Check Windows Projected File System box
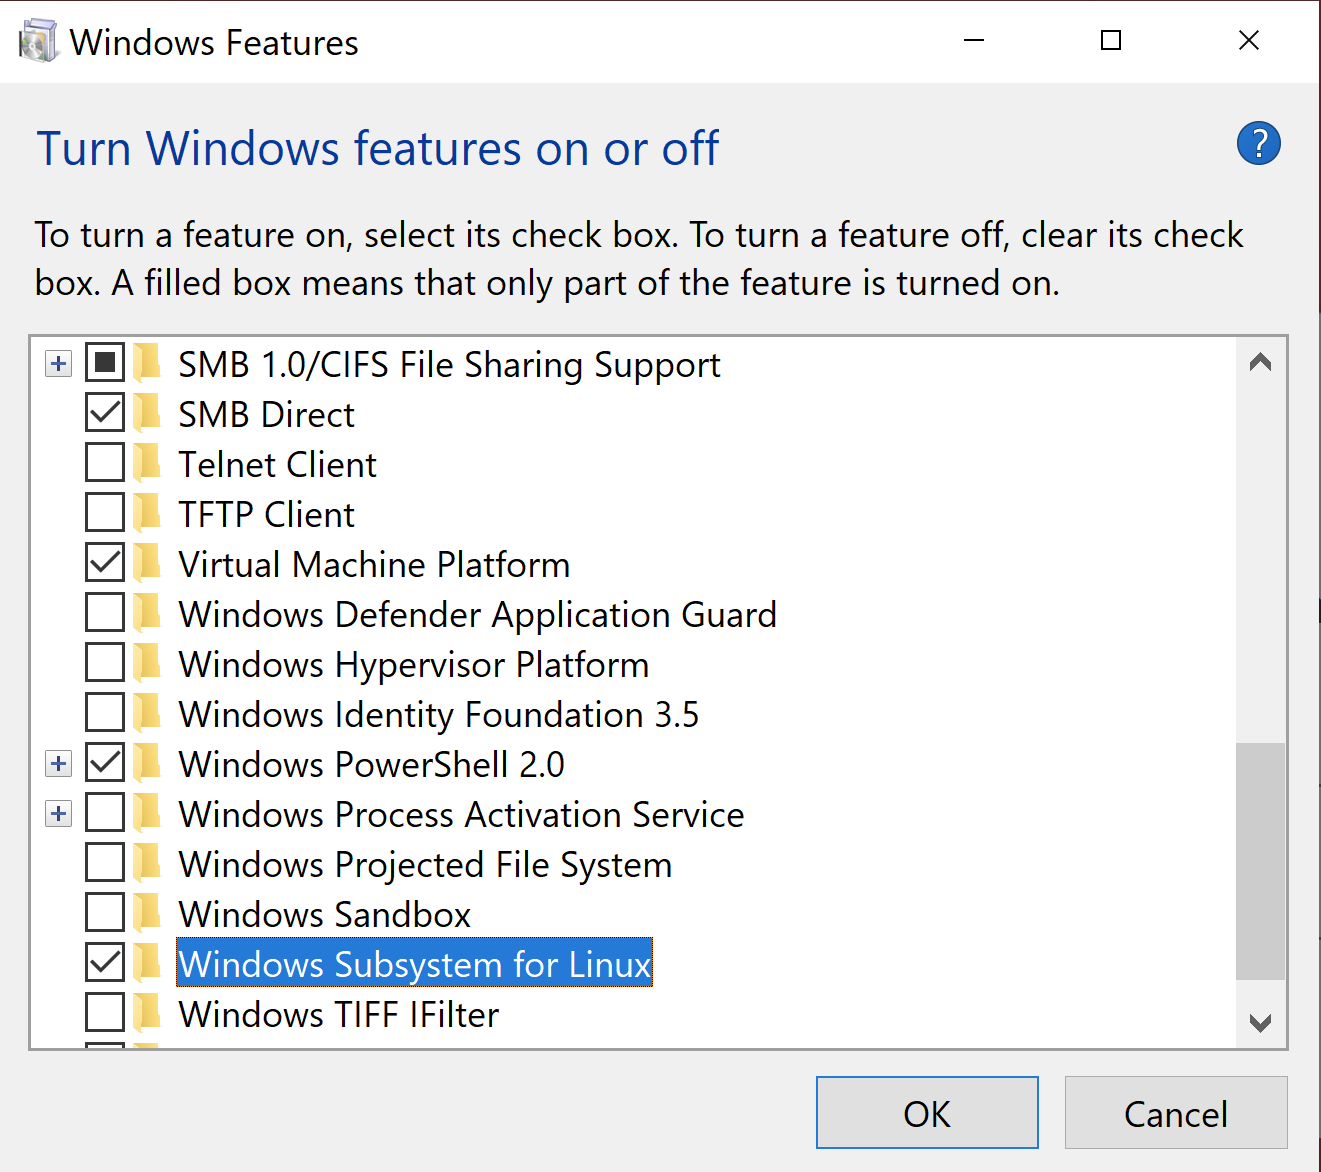1321x1172 pixels. 105,863
